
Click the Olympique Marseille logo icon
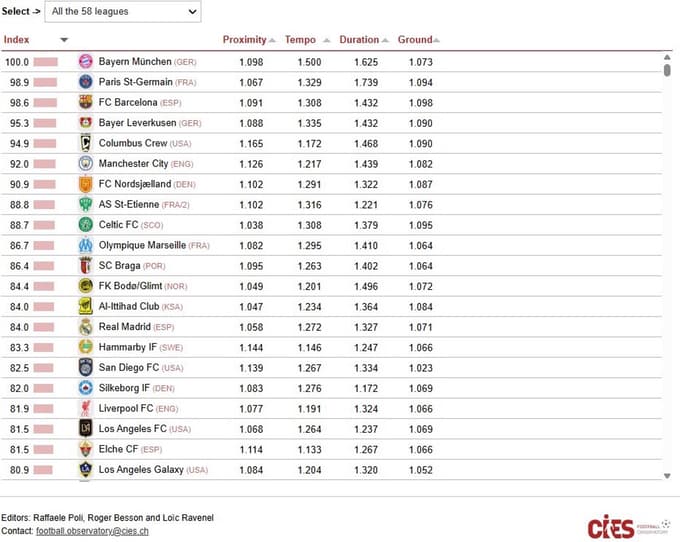86,245
